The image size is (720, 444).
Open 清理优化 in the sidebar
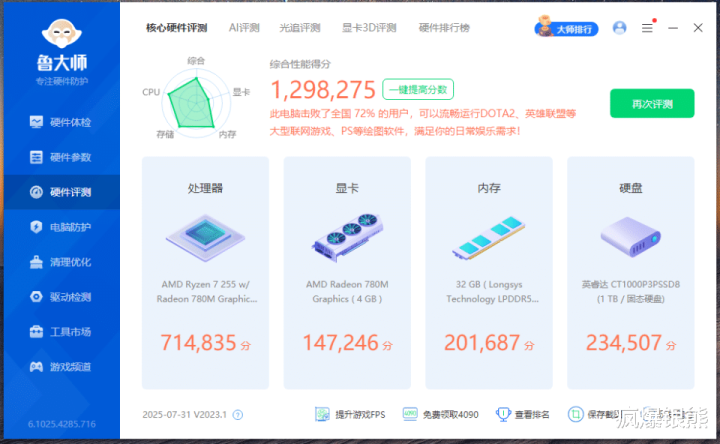[x=61, y=262]
